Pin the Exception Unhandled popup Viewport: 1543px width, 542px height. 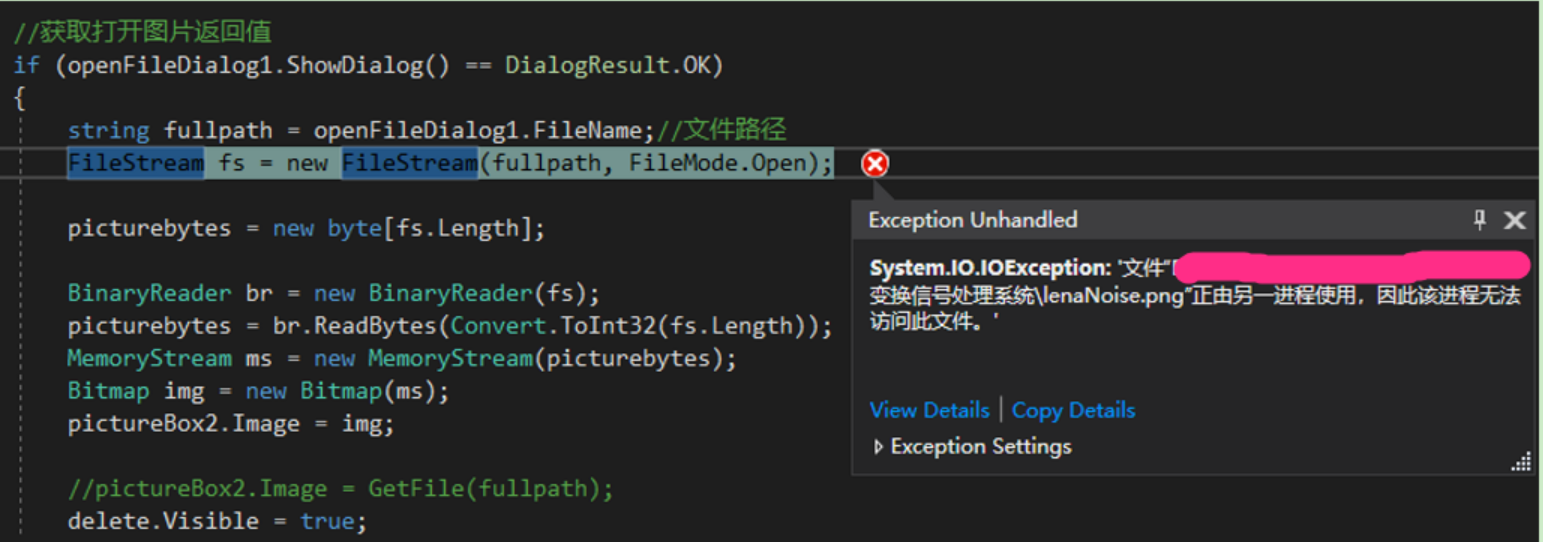pyautogui.click(x=1480, y=220)
